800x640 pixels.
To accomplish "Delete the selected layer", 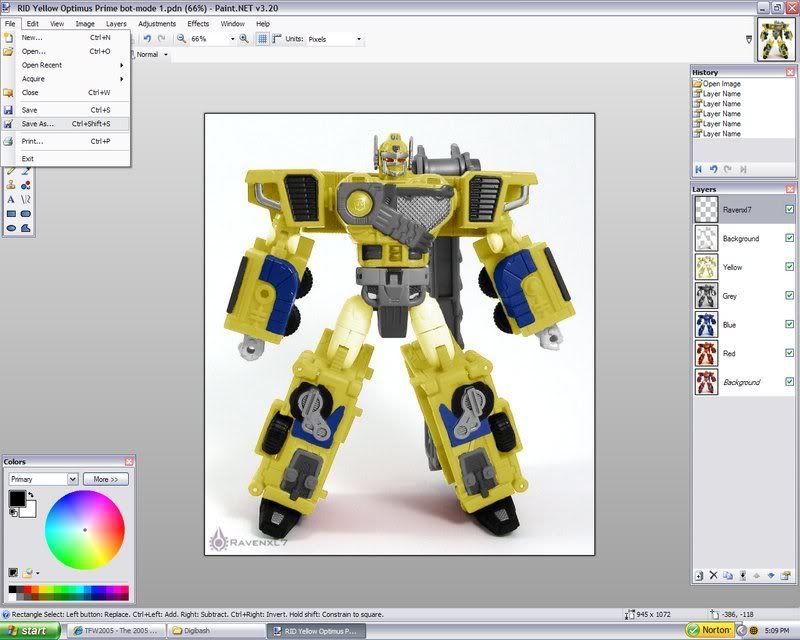I will click(x=713, y=576).
